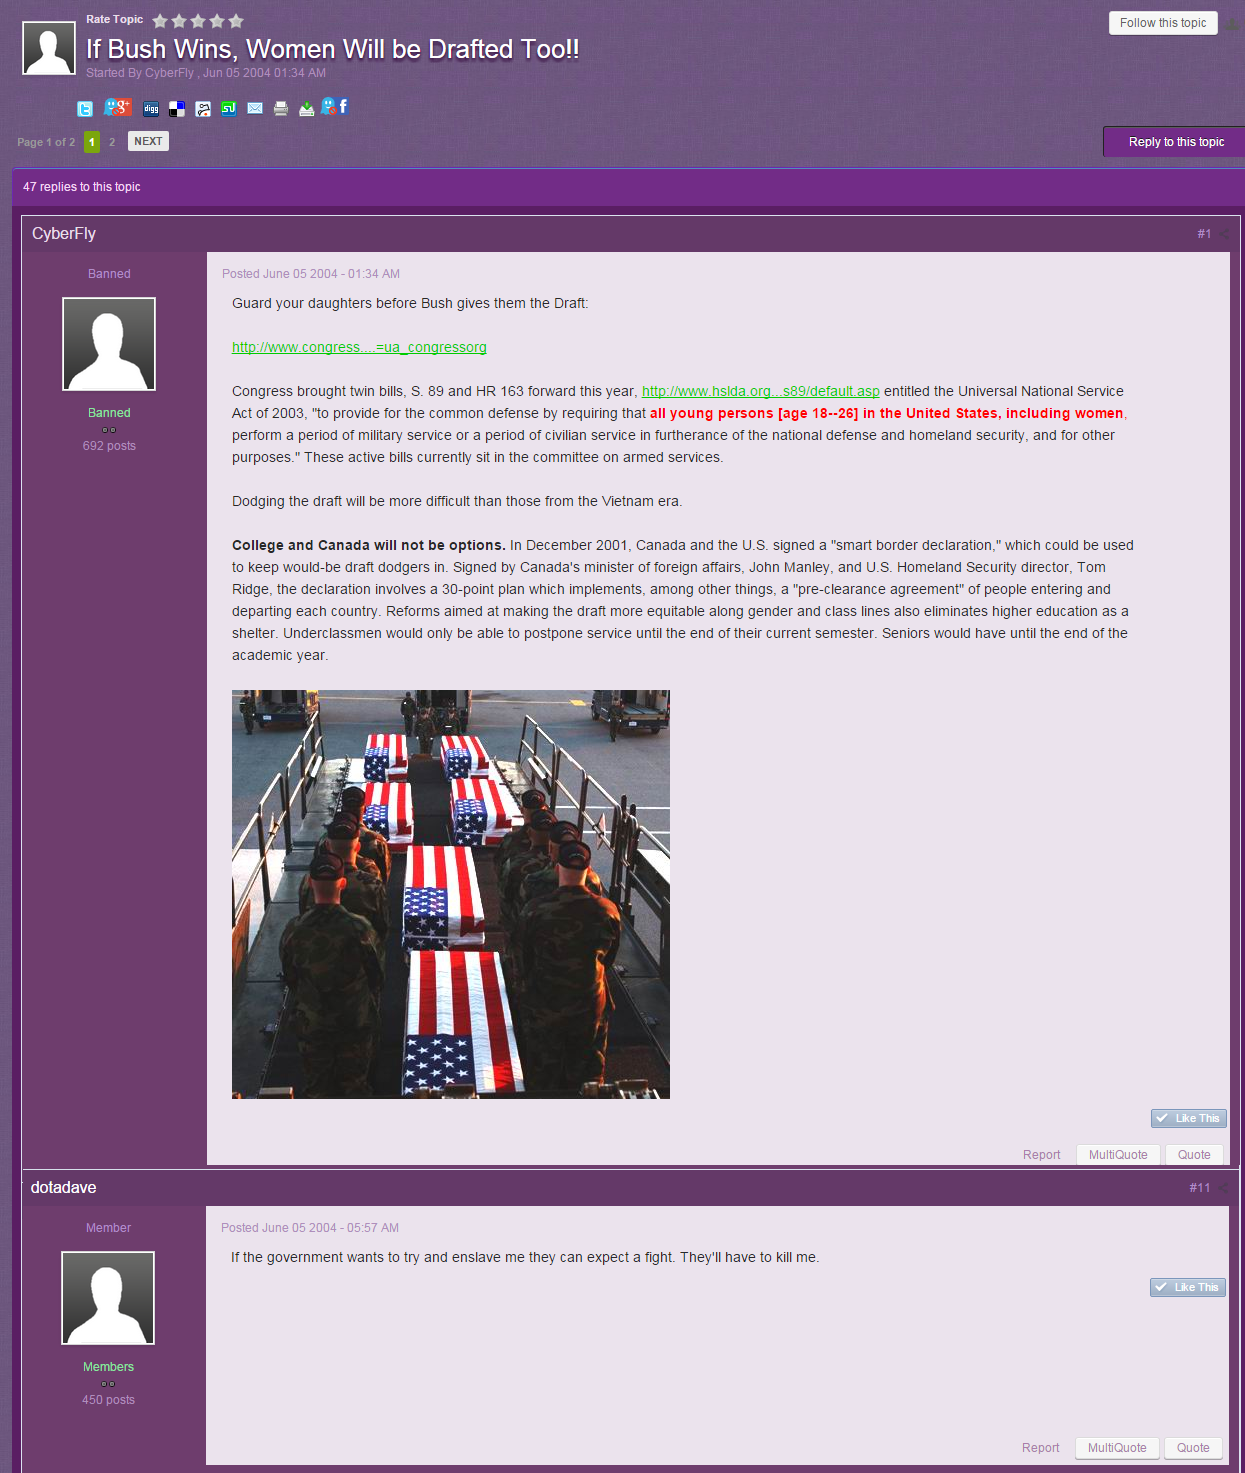Click the green Banned group label
Viewport: 1245px width, 1473px height.
pyautogui.click(x=109, y=413)
